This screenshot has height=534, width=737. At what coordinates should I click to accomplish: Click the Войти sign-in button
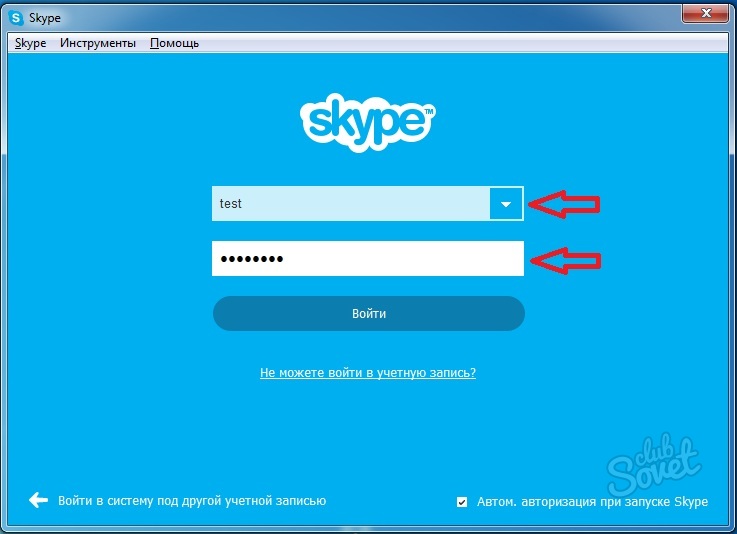tap(369, 314)
